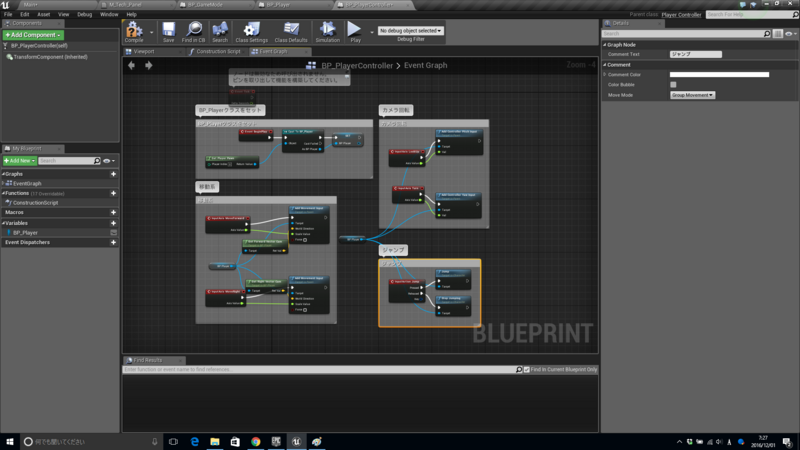Click the Compile toolbar icon
This screenshot has height=450, width=800.
coord(134,32)
